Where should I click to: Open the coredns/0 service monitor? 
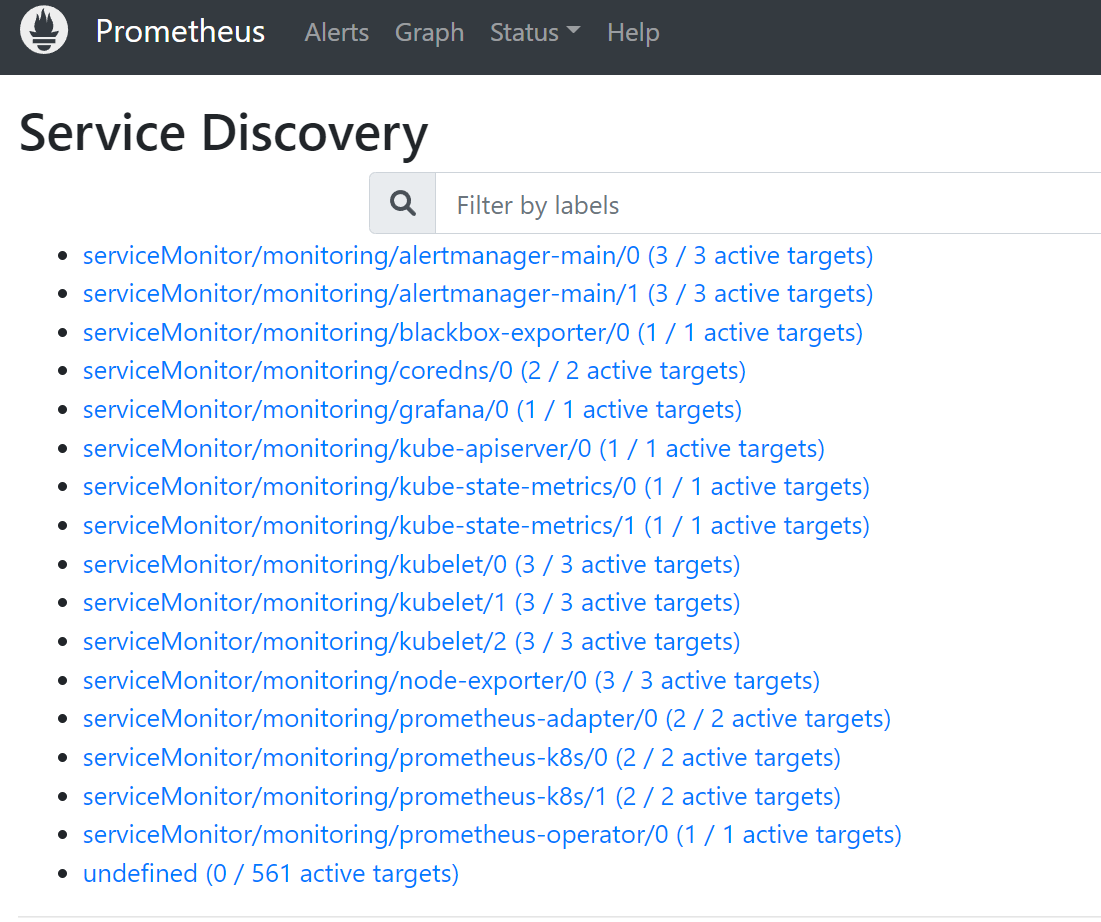pyautogui.click(x=414, y=371)
